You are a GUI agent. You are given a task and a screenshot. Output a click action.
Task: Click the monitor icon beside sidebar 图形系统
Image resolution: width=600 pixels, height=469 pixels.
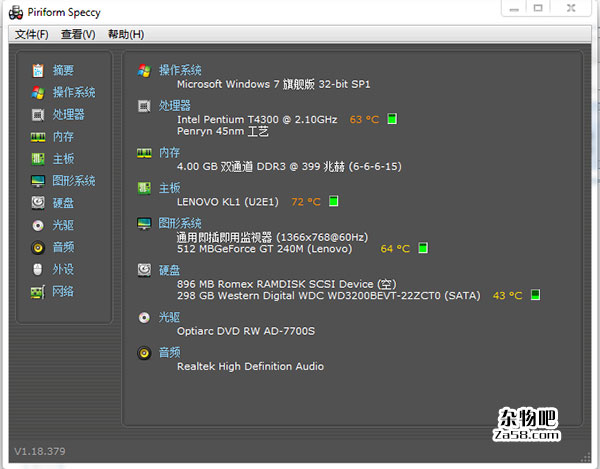click(38, 181)
